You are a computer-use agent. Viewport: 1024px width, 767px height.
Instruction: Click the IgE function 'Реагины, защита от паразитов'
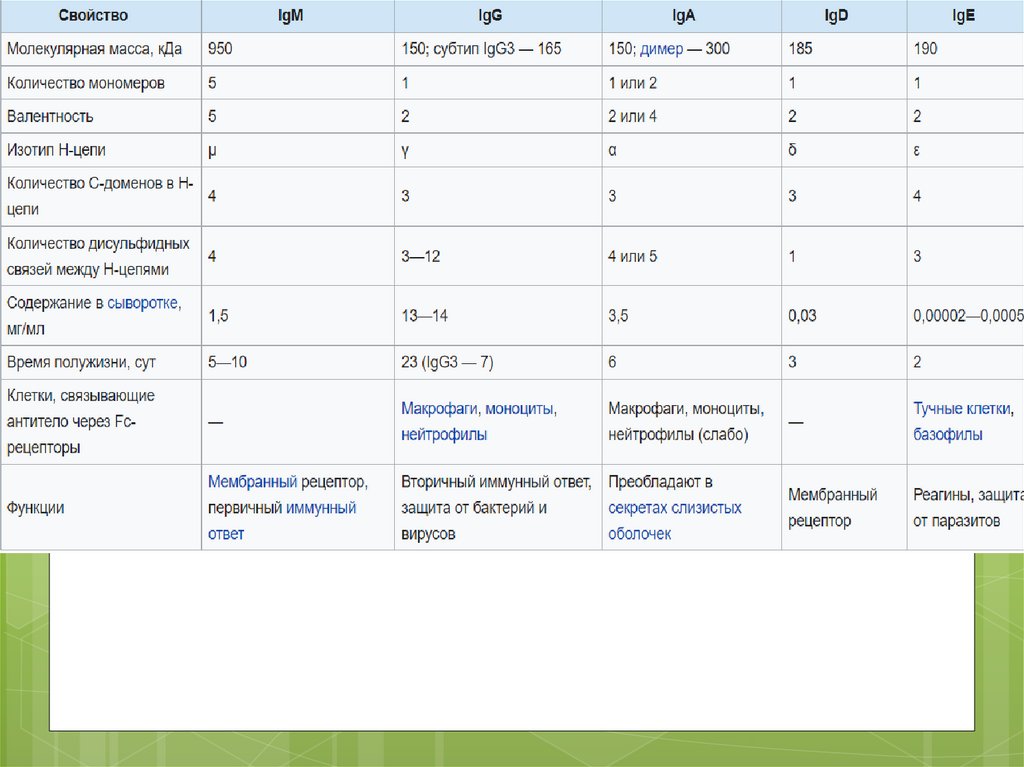pos(968,508)
